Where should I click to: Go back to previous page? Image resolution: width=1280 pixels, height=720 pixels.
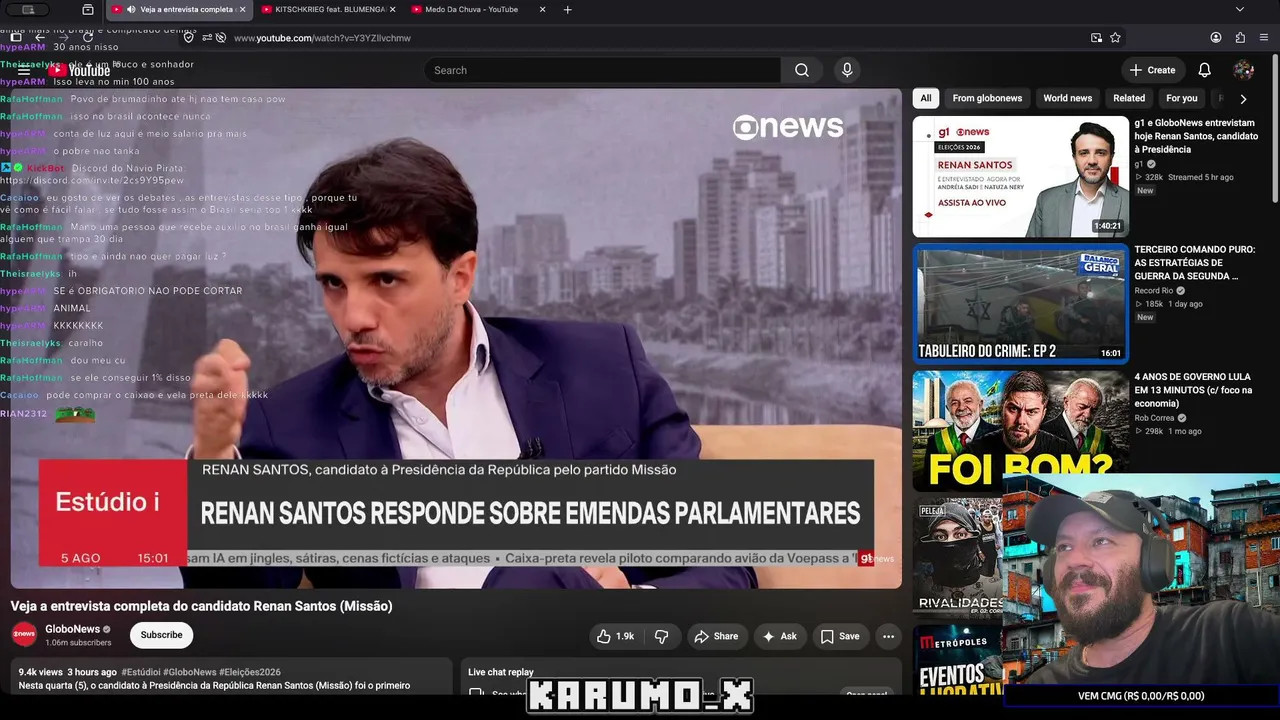coord(40,38)
